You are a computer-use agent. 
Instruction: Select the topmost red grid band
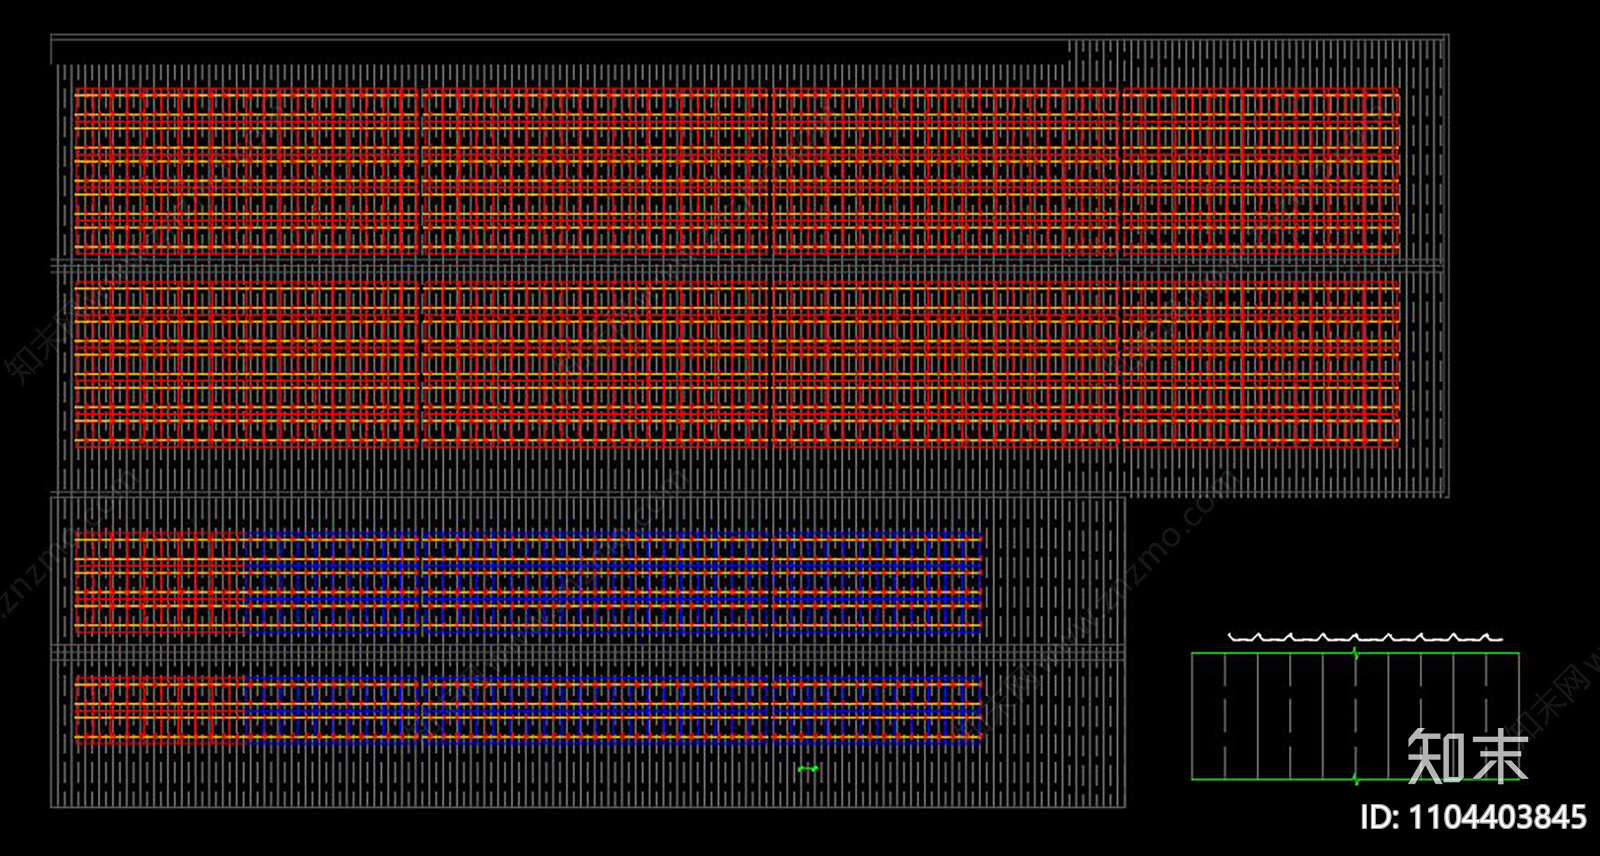click(737, 170)
